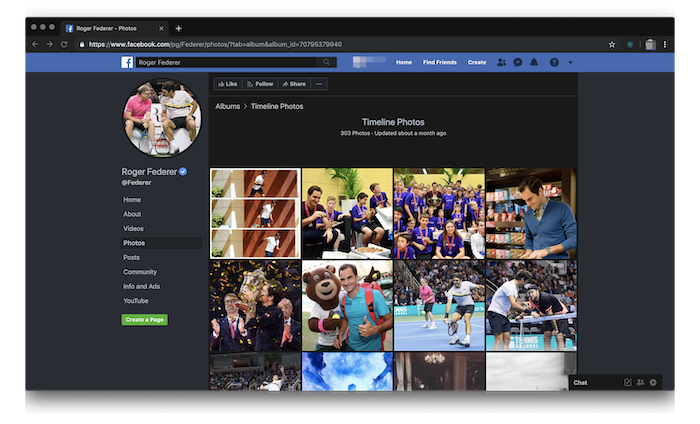This screenshot has height=424, width=700.
Task: Click the blurred profile name in top bar
Action: pyautogui.click(x=369, y=62)
